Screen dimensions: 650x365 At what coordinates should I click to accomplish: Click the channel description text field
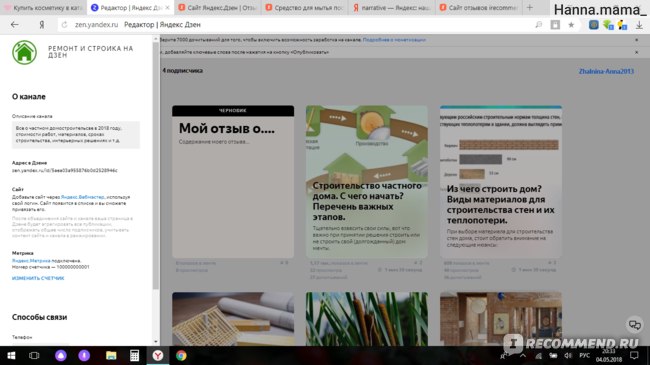(x=76, y=134)
